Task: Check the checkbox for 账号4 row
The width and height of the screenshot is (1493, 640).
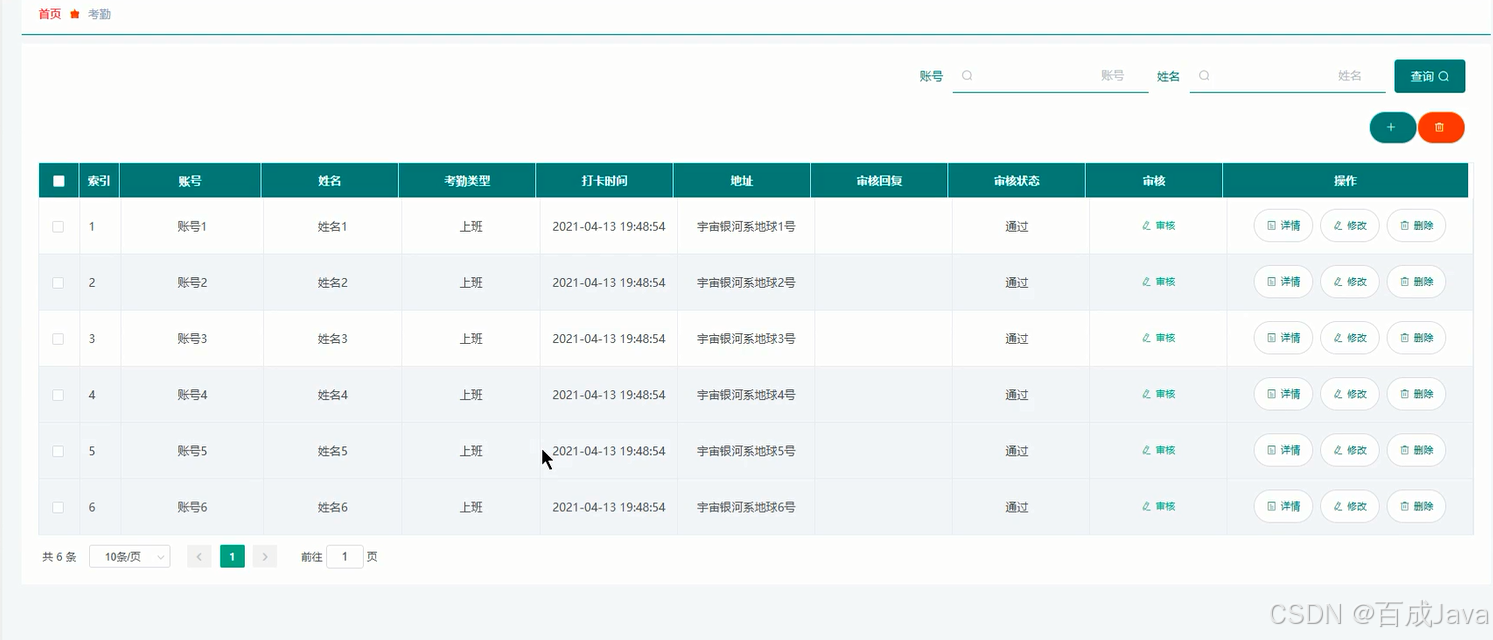Action: click(x=58, y=394)
